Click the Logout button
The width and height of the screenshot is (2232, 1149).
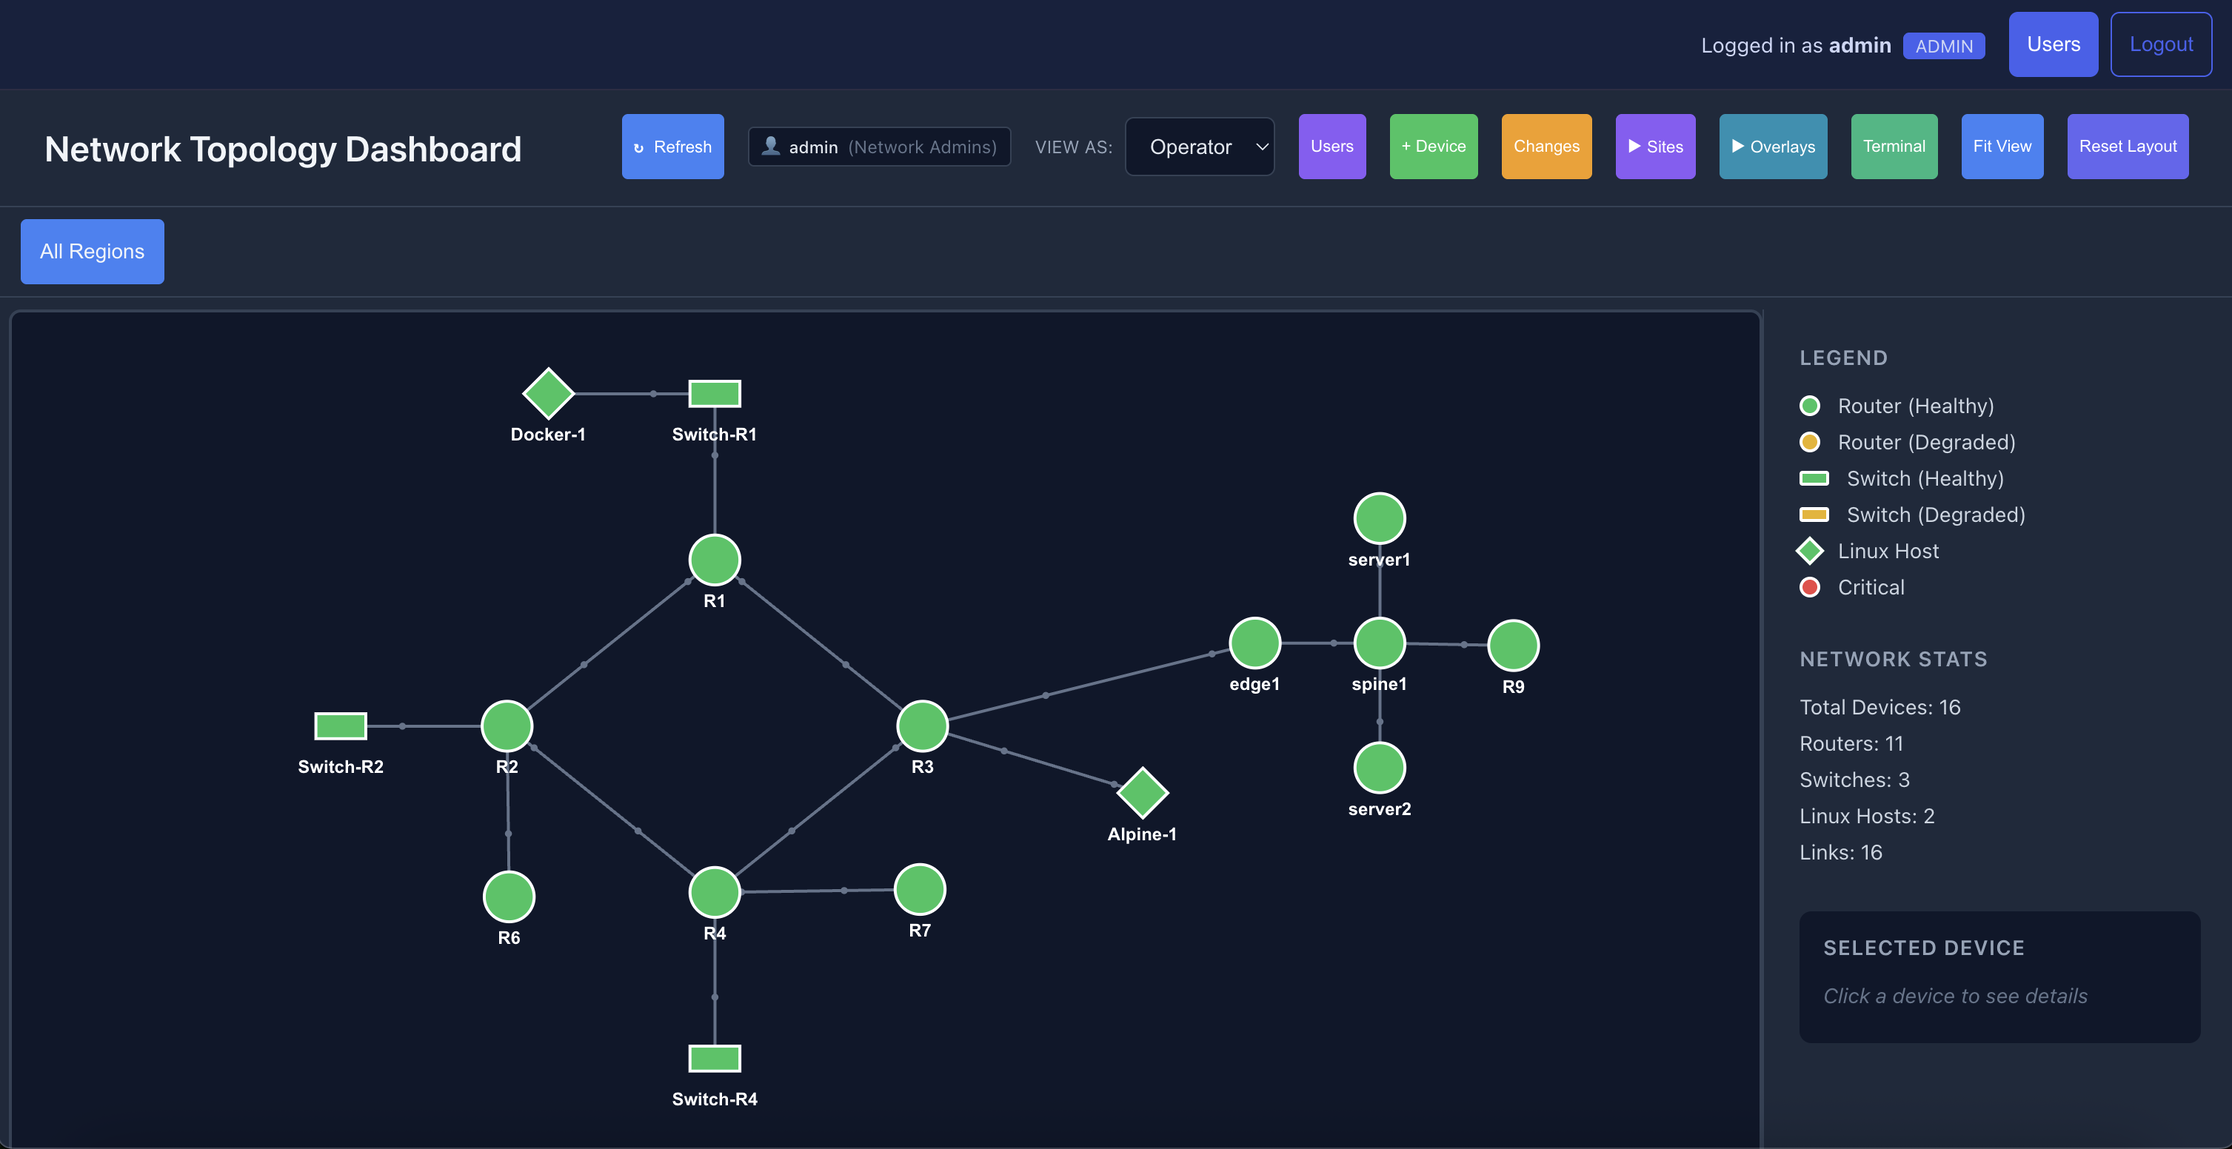coord(2160,44)
